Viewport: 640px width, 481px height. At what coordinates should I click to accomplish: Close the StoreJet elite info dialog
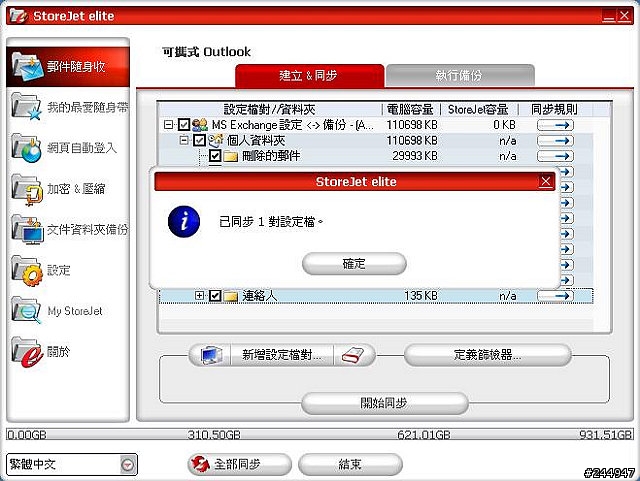pyautogui.click(x=546, y=181)
